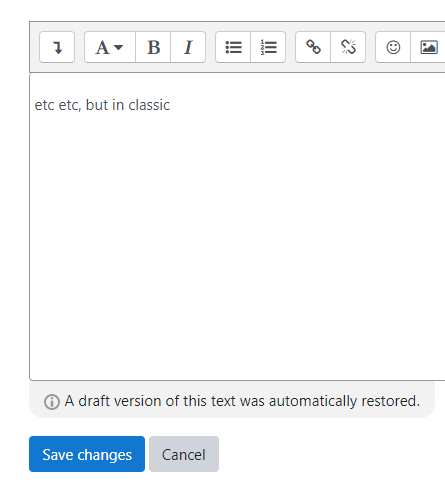Click the draft restored message text
Screen dimensions: 445x491
coord(242,401)
